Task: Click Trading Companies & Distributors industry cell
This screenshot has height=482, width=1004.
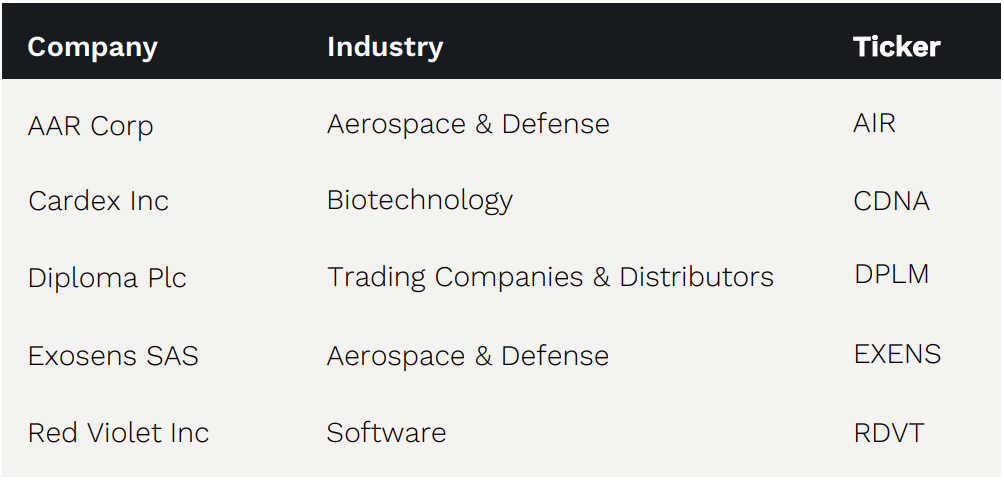Action: (550, 277)
